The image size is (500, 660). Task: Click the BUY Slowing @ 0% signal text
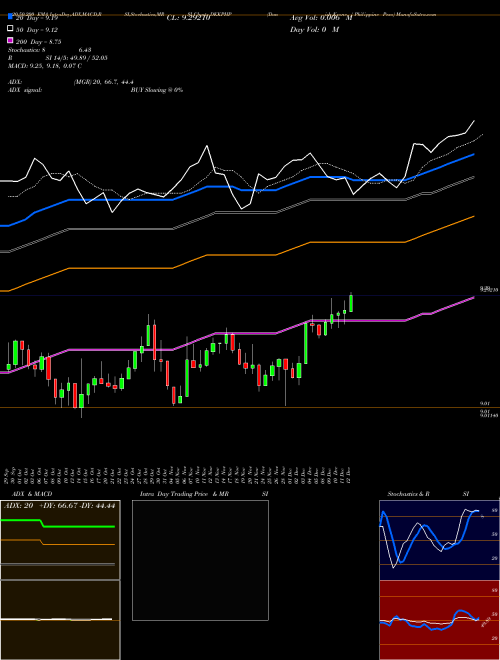(157, 90)
